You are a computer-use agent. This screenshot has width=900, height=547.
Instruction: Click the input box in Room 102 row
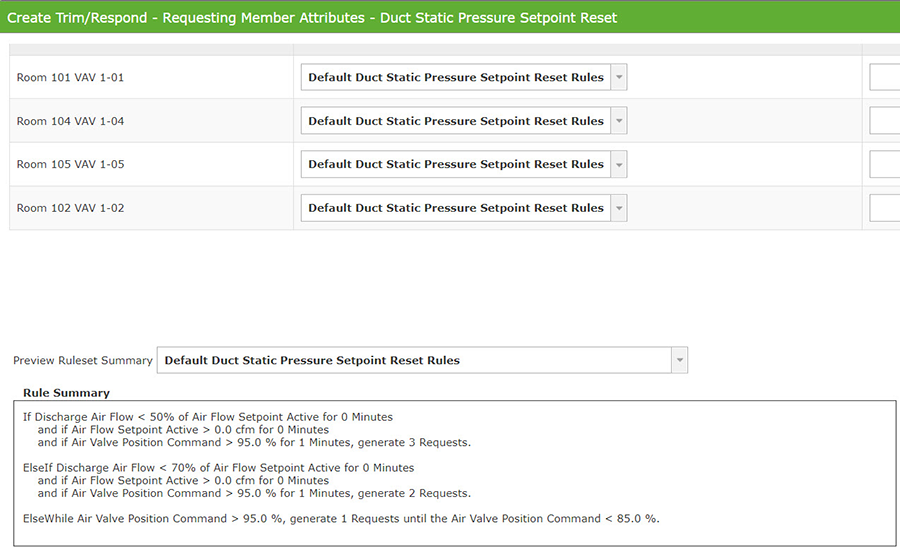pyautogui.click(x=886, y=208)
